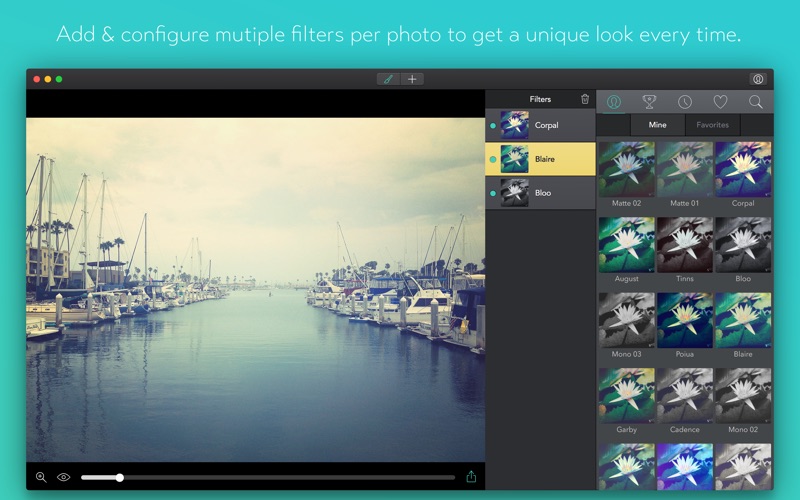Click the zoom magnifier below the photo

(x=41, y=477)
